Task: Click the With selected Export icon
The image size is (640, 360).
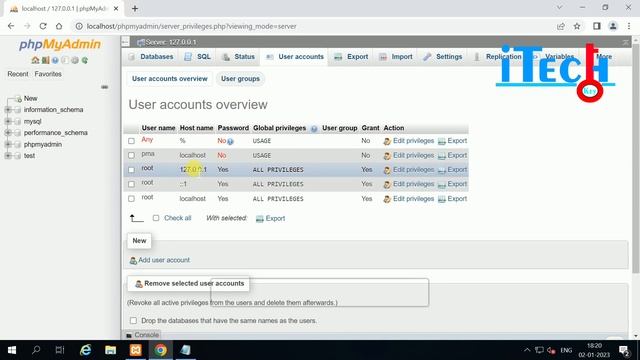Action: [x=260, y=219]
